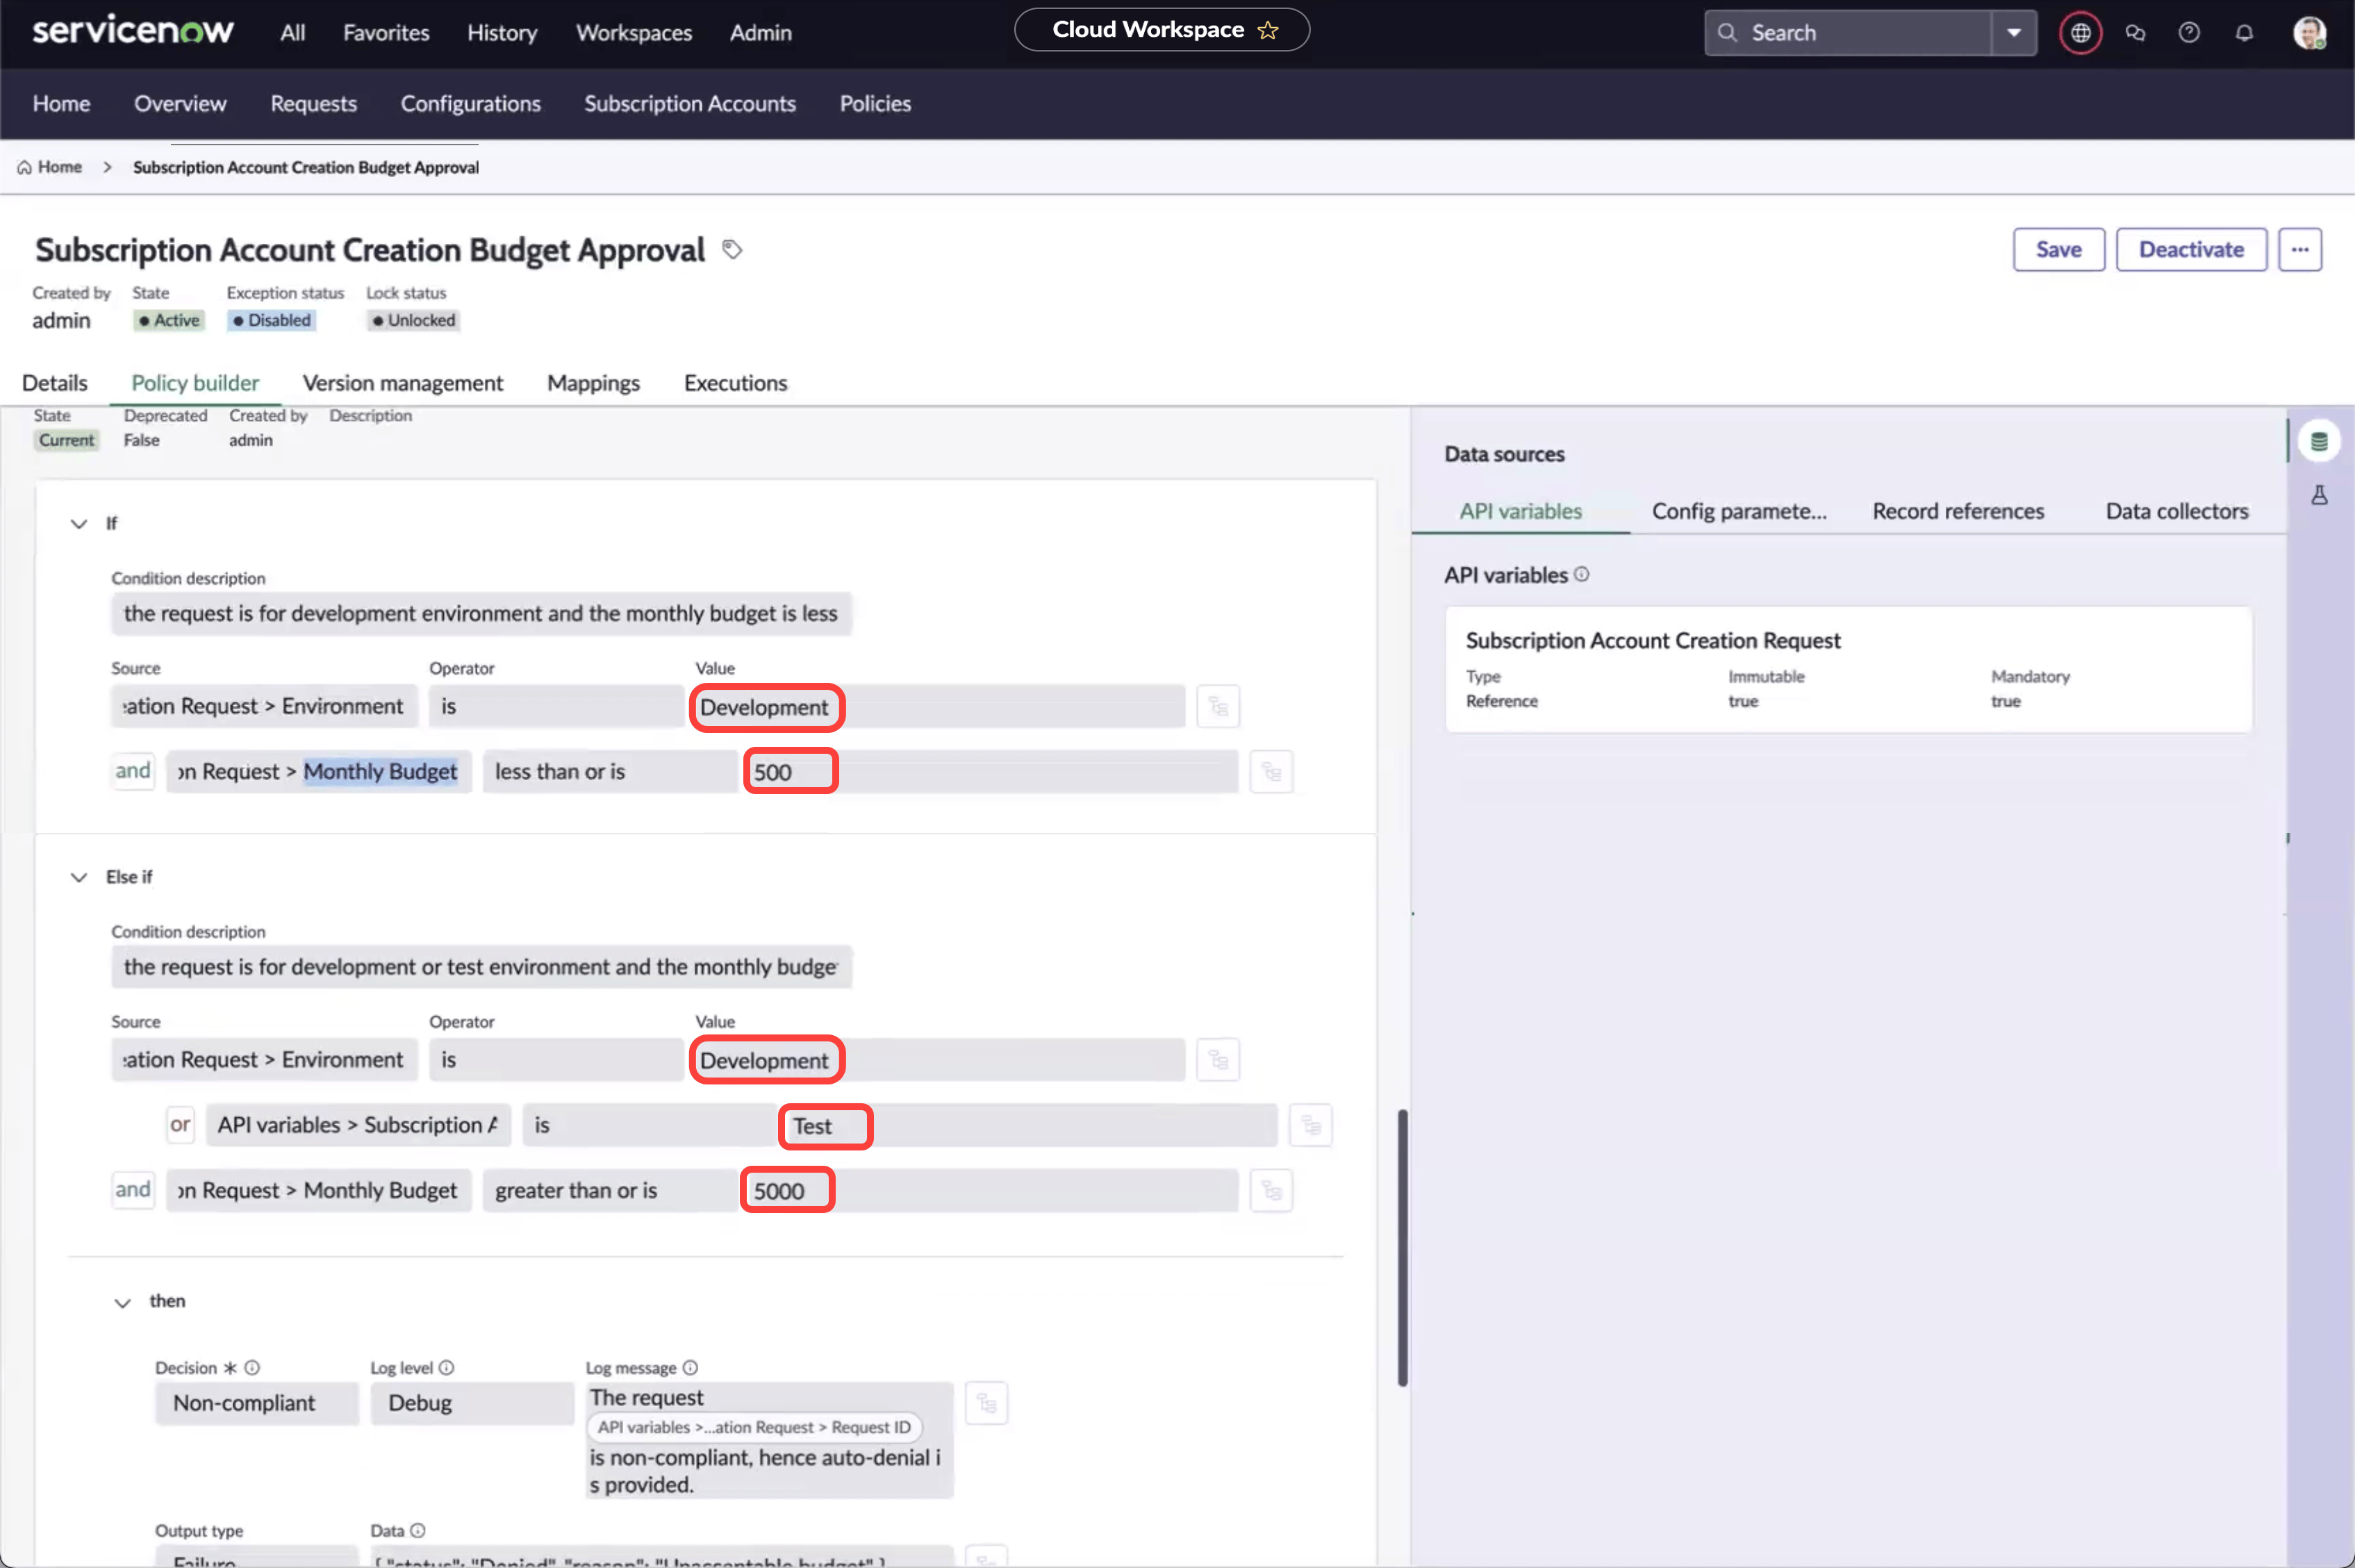Open the History menu
The height and width of the screenshot is (1568, 2355).
[x=502, y=33]
